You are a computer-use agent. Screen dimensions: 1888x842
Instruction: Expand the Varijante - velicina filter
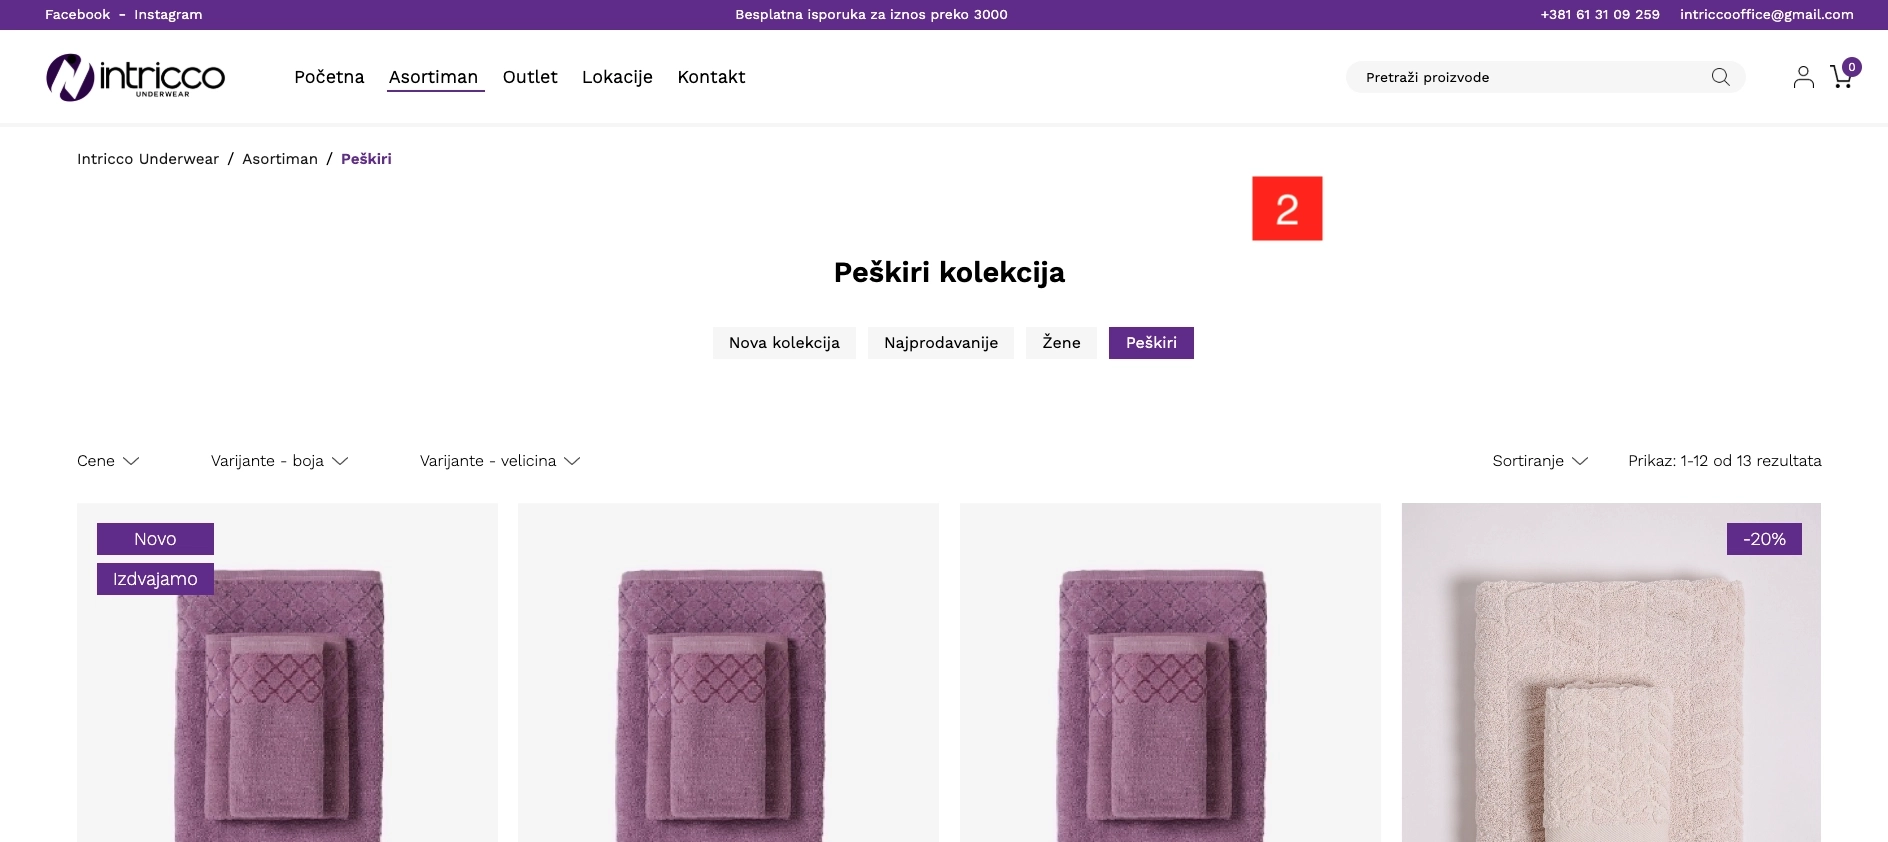[x=500, y=461]
